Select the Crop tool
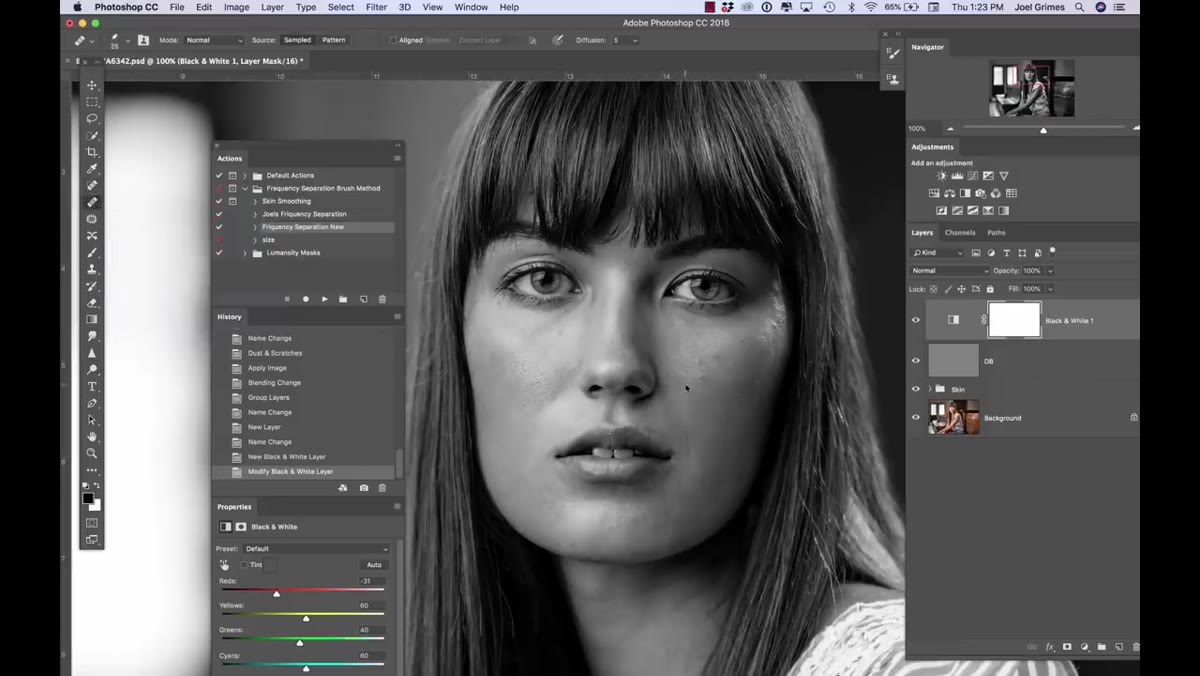The width and height of the screenshot is (1200, 676). tap(92, 152)
